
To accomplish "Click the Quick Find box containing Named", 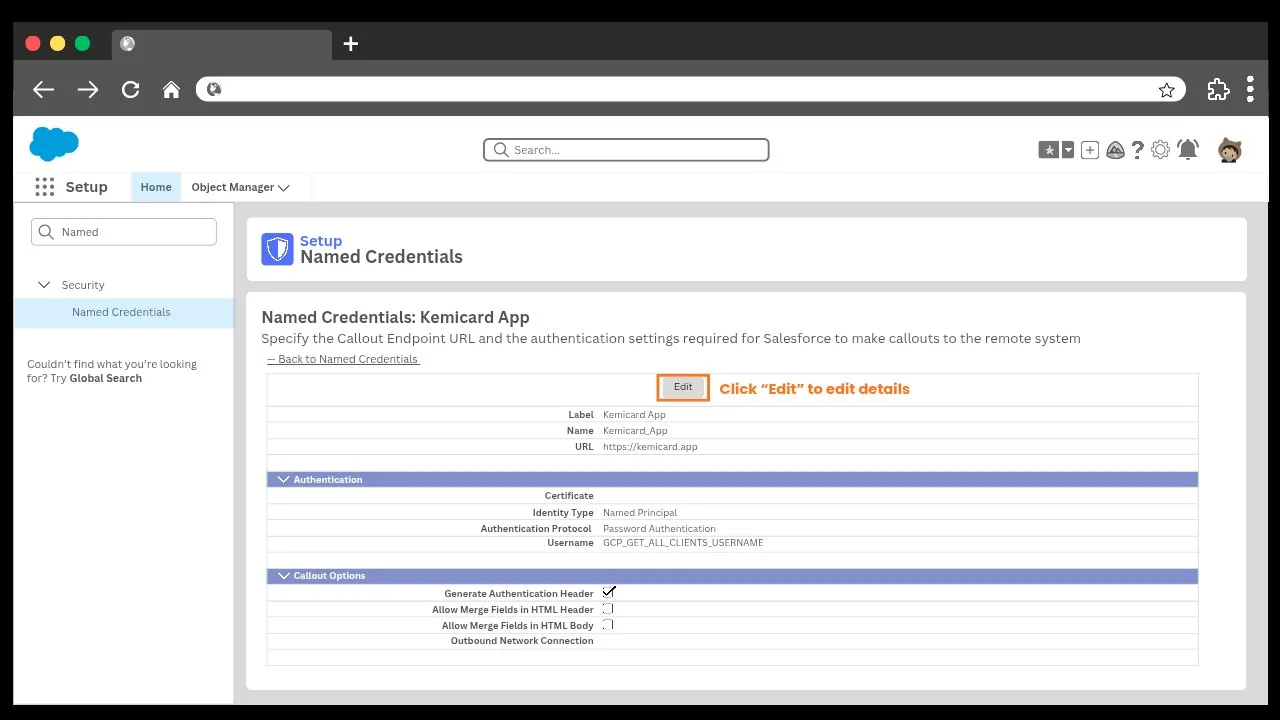I will pyautogui.click(x=124, y=232).
